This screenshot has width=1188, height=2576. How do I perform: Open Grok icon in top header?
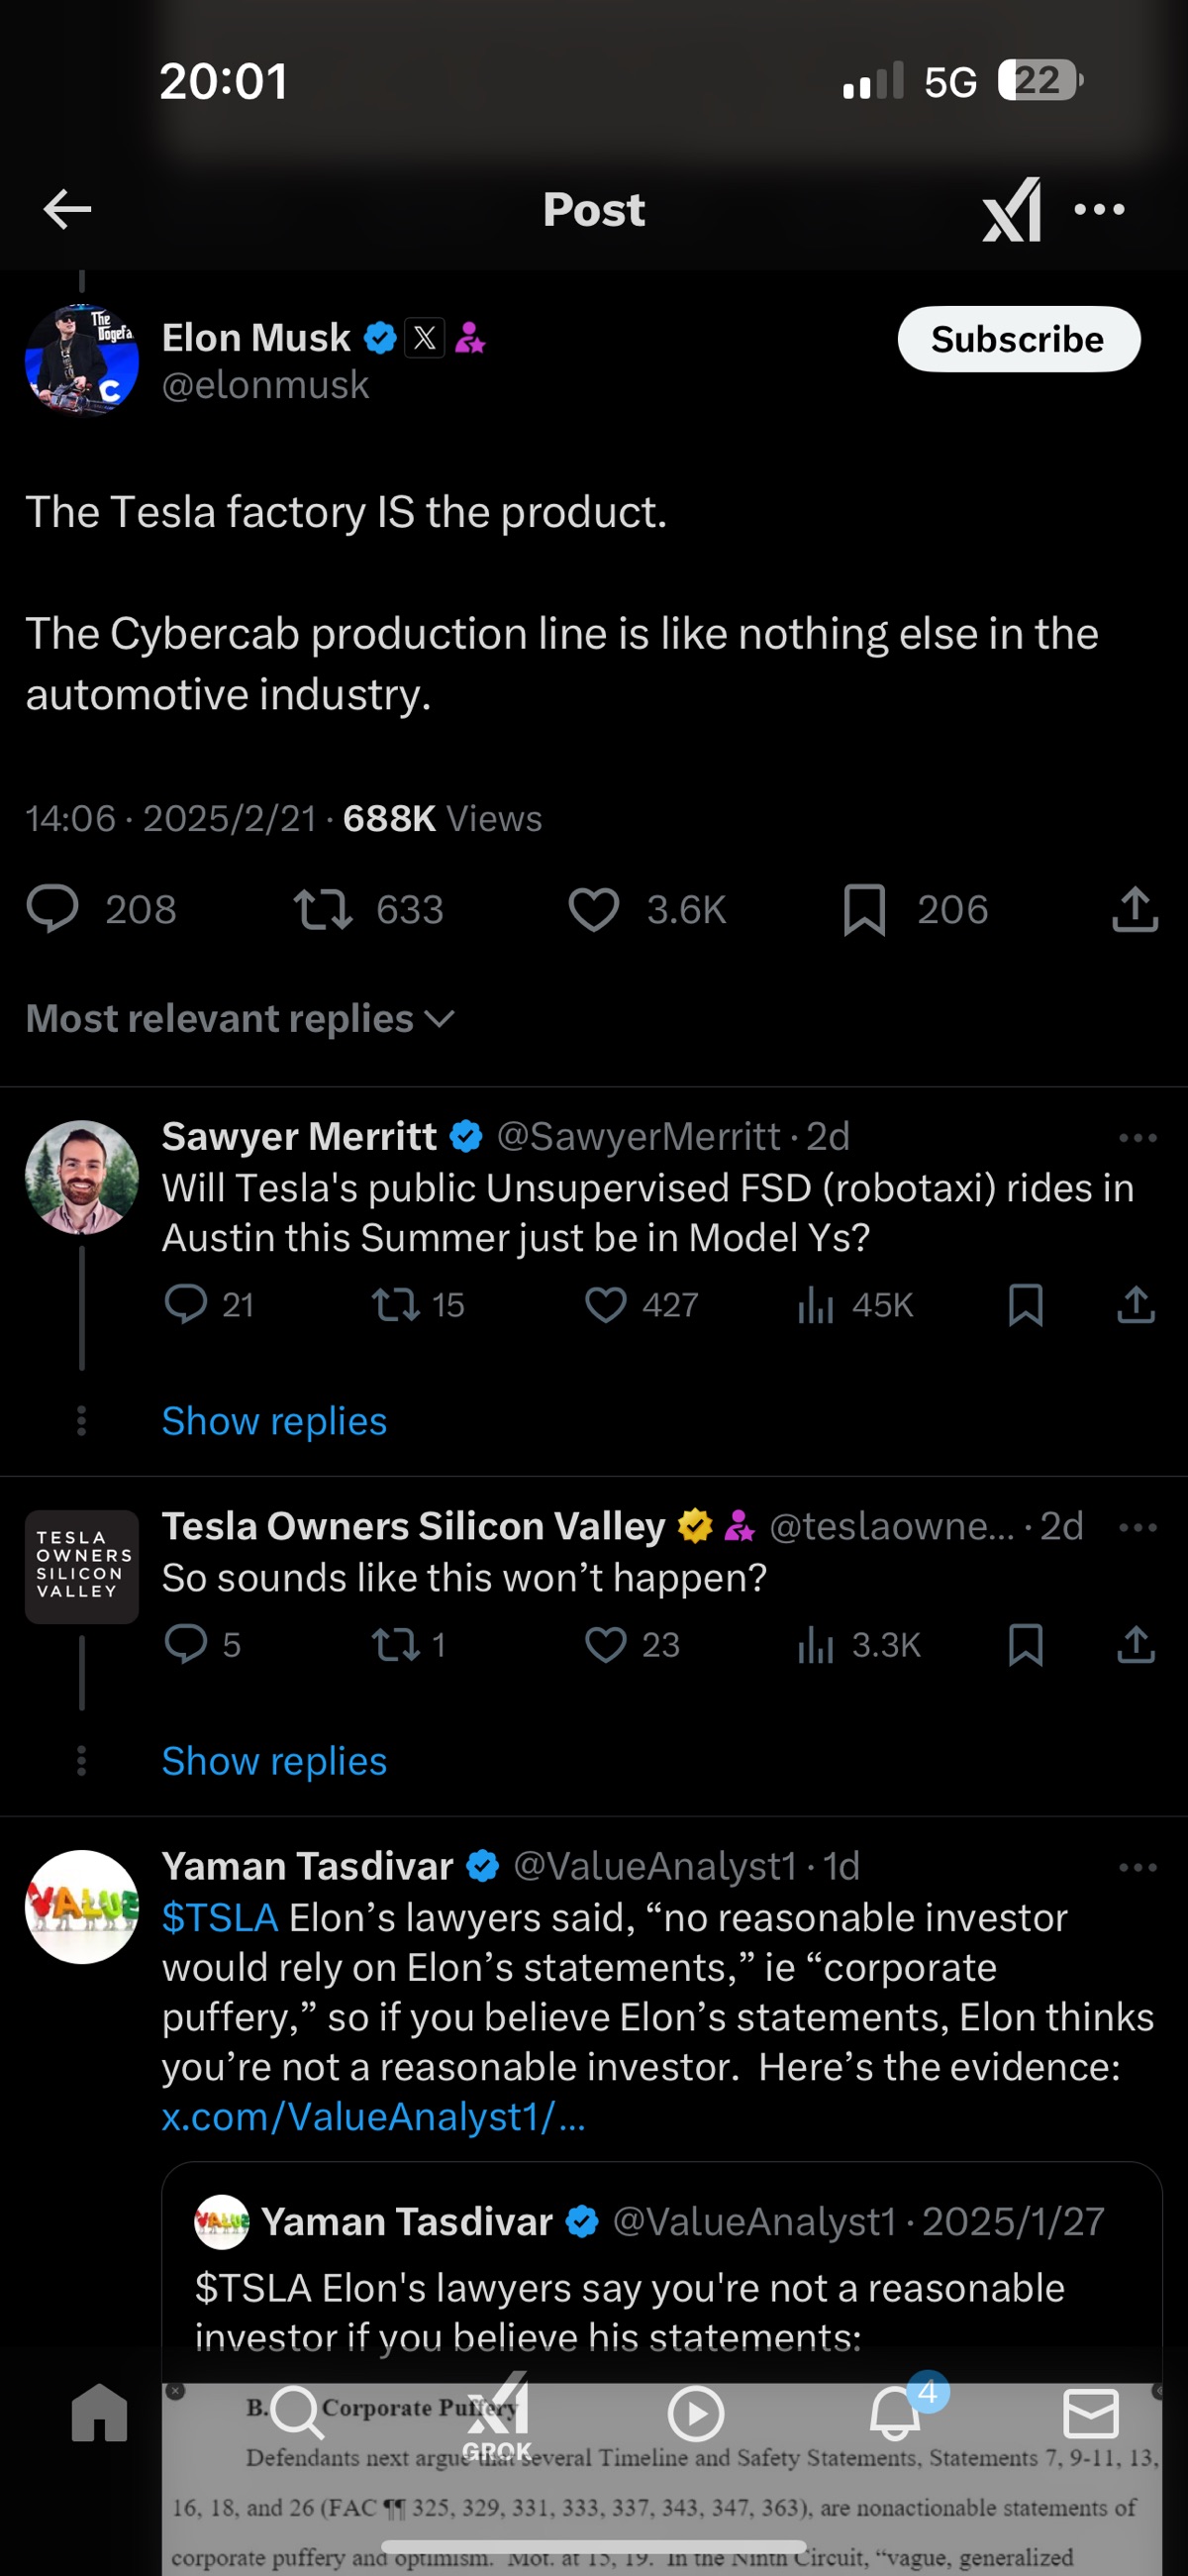(x=1011, y=209)
